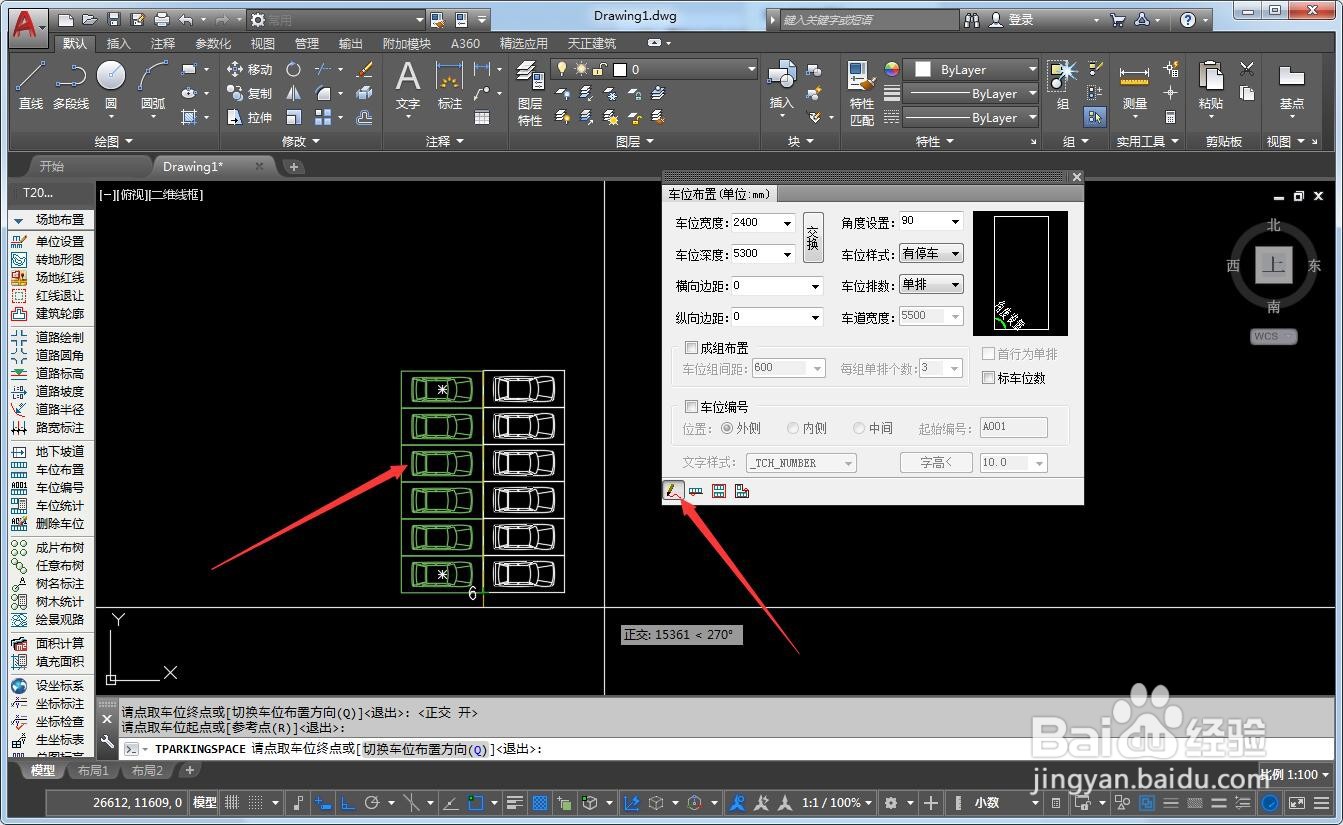Click the Move (移动) tool

pos(249,69)
